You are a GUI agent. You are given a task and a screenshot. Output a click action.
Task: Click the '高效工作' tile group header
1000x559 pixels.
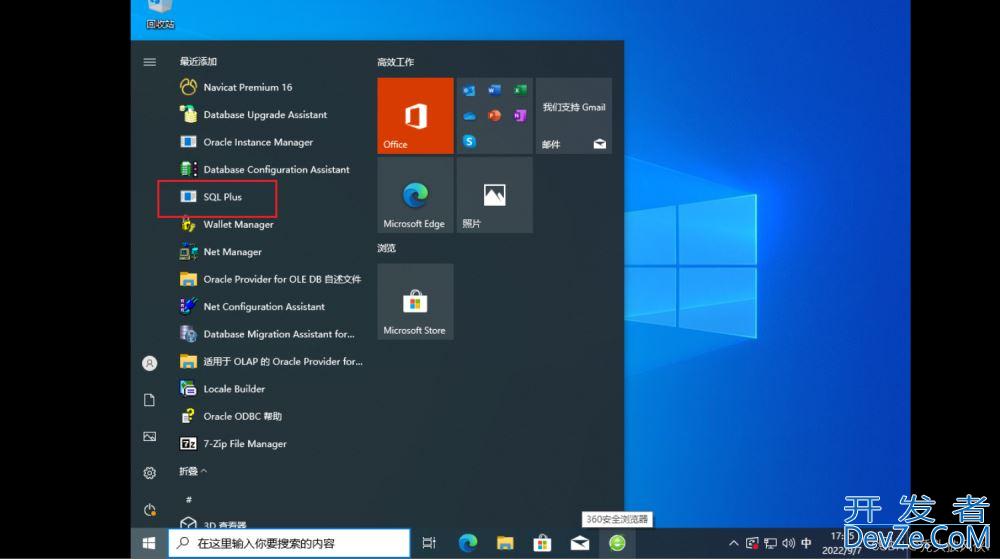395,62
